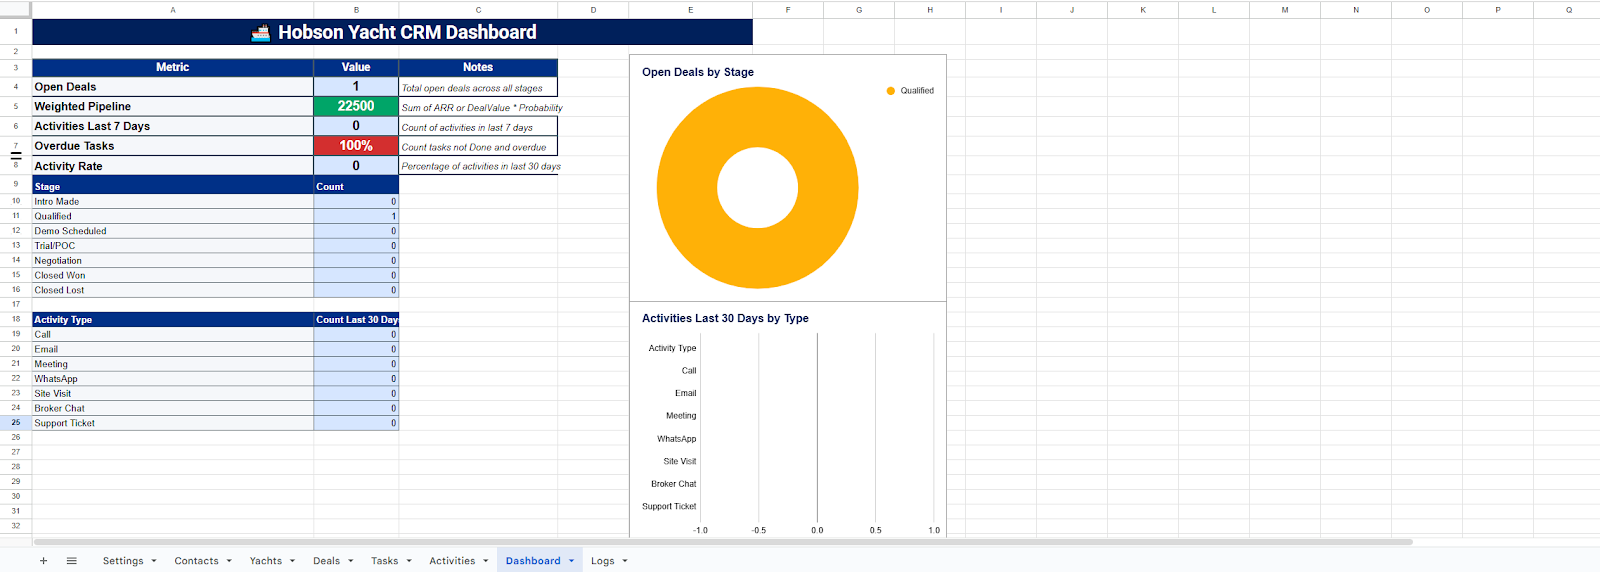The height and width of the screenshot is (572, 1600).
Task: Select the Intro Made stage row
Action: (173, 201)
